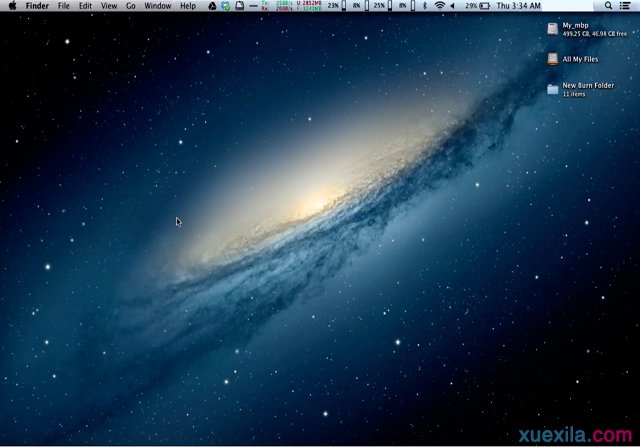The height and width of the screenshot is (447, 640).
Task: Select the New Burn Folder icon
Action: 553,89
